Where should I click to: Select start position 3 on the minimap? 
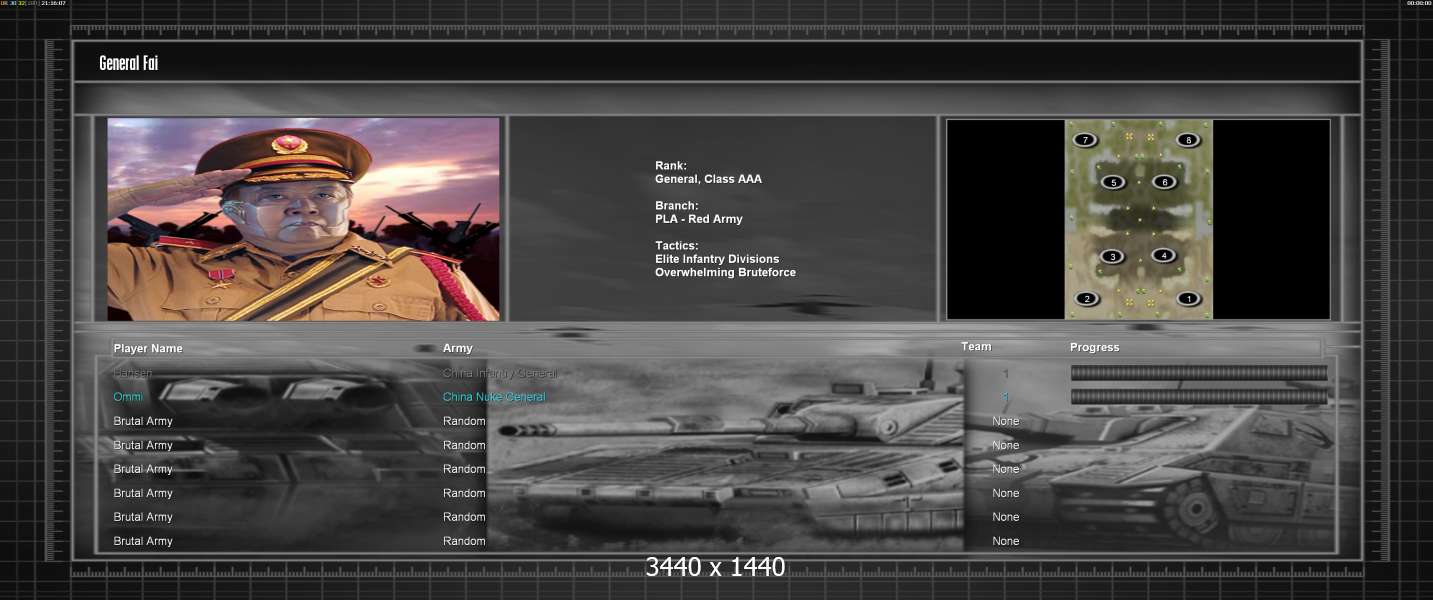[x=1112, y=257]
